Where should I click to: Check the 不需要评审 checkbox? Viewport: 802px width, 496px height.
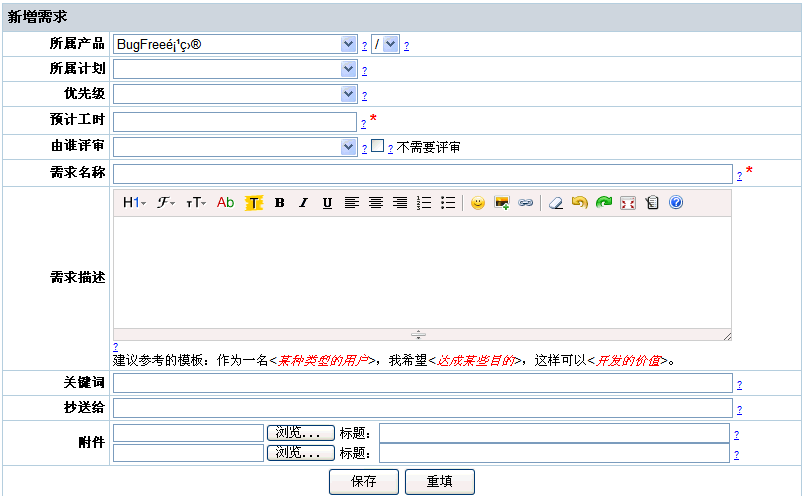coord(377,146)
